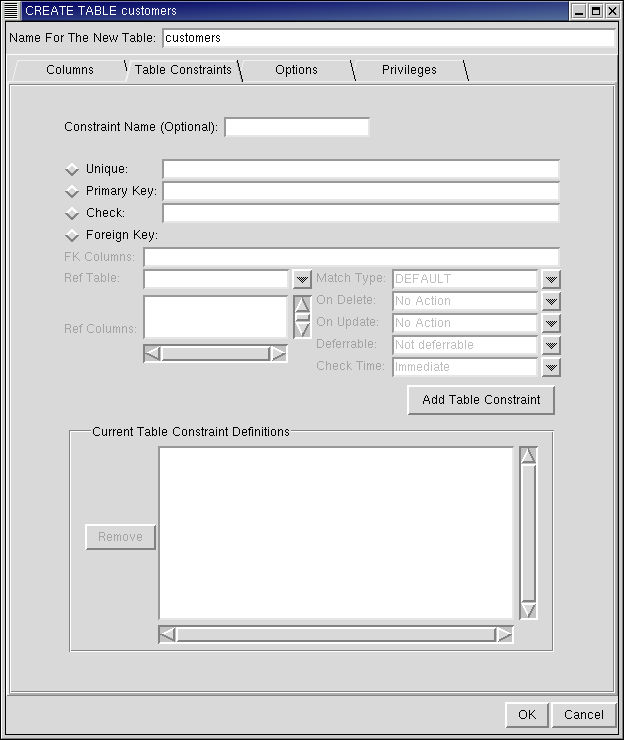This screenshot has height=740, width=624.
Task: Click the Match Type DEFAULT field
Action: [465, 279]
